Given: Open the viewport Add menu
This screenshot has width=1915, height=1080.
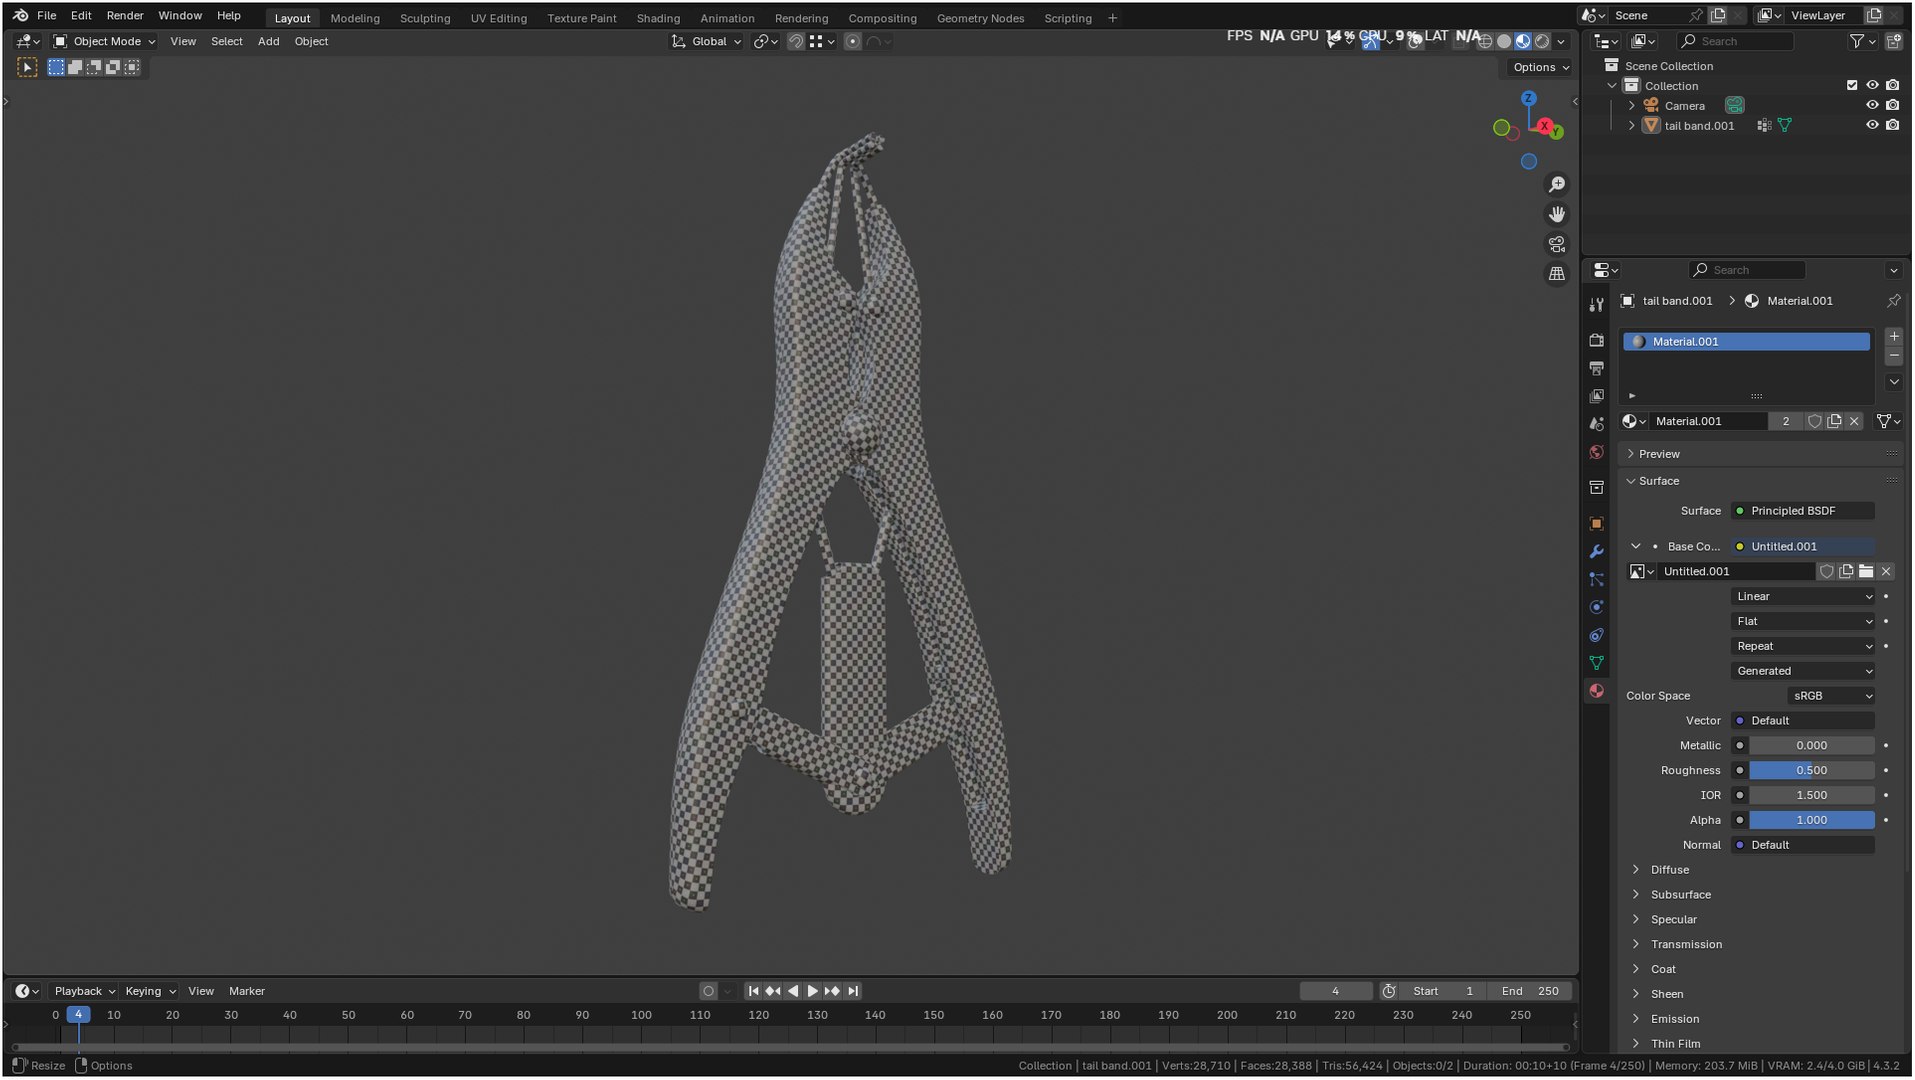Looking at the screenshot, I should [268, 42].
